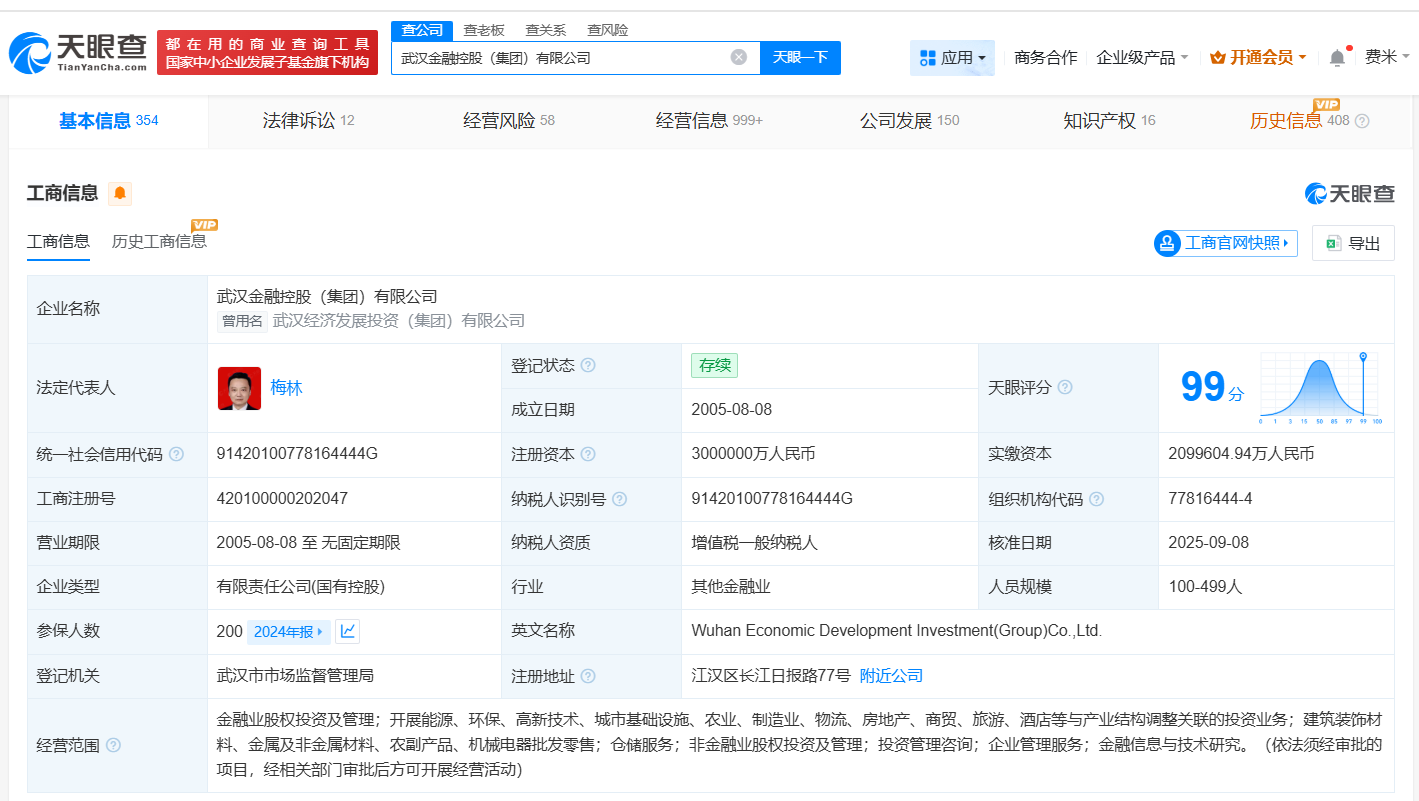Click the help icon beside 注册资本
The height and width of the screenshot is (801, 1419).
pos(587,453)
